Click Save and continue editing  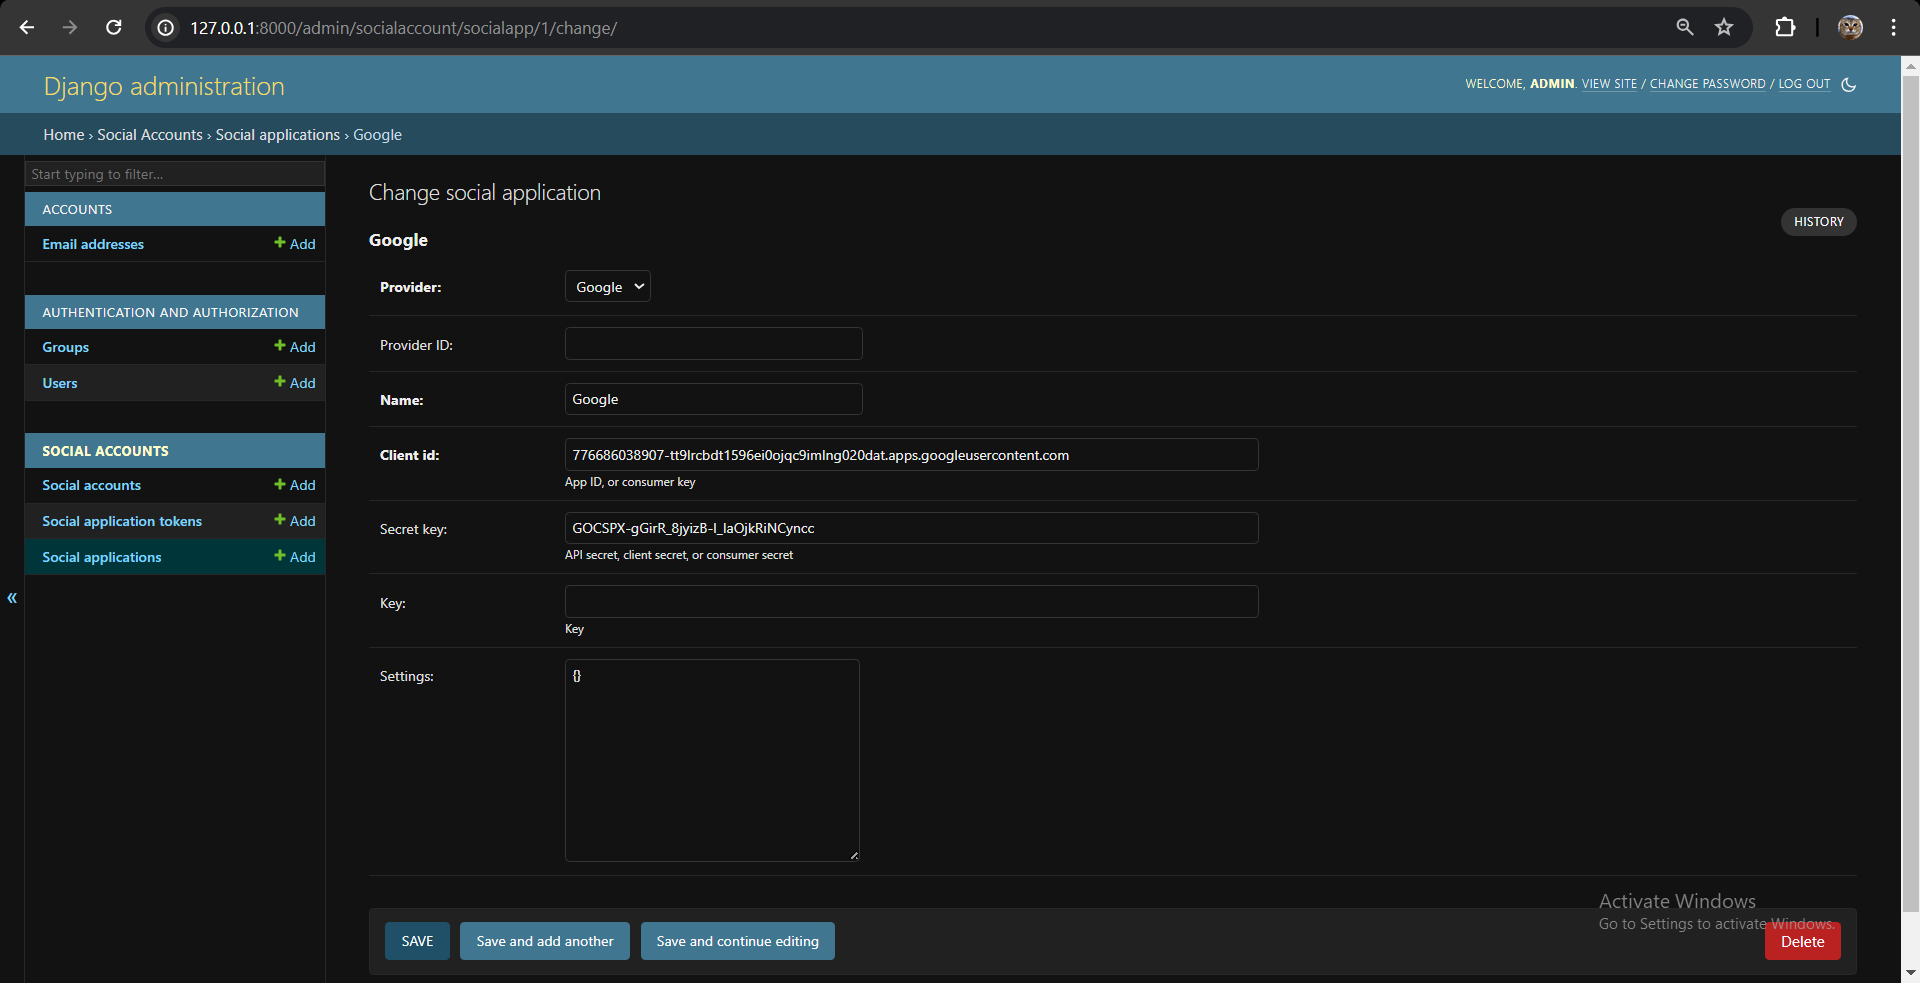click(x=738, y=941)
